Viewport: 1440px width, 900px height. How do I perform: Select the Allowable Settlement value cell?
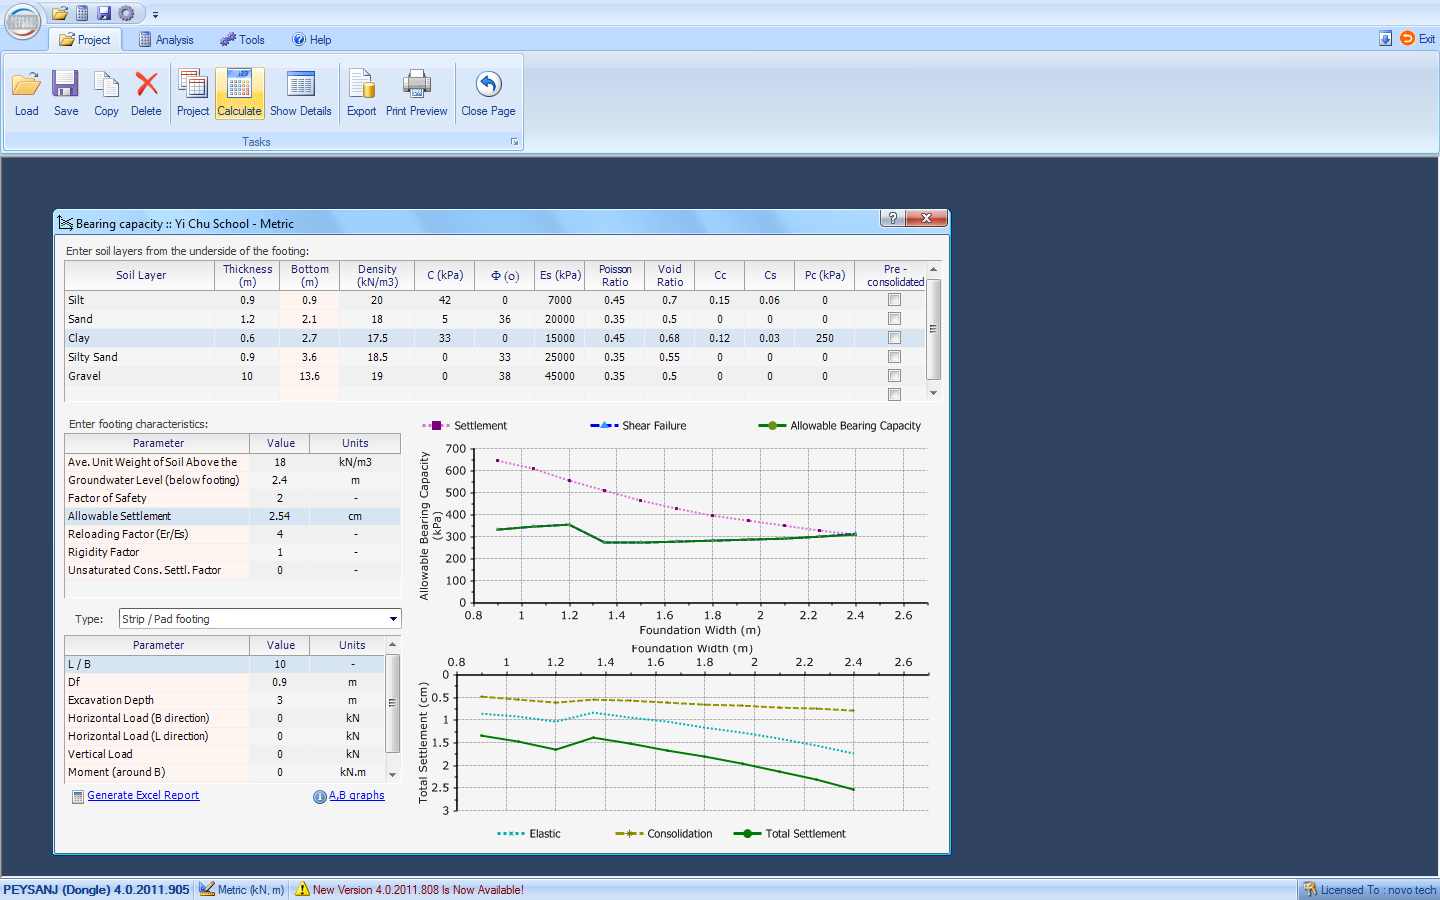coord(280,517)
